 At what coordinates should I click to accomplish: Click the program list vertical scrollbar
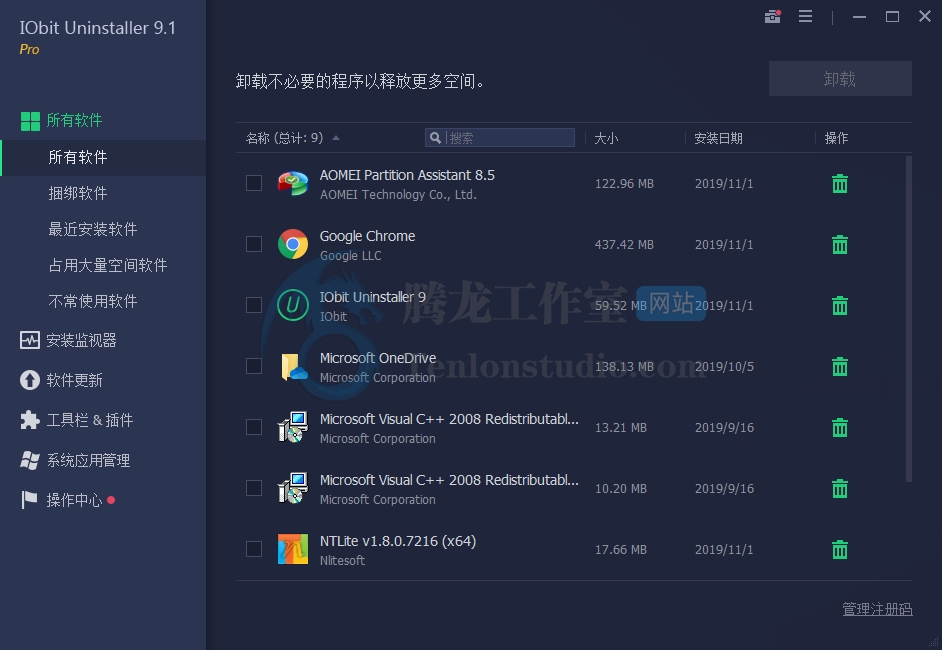908,318
